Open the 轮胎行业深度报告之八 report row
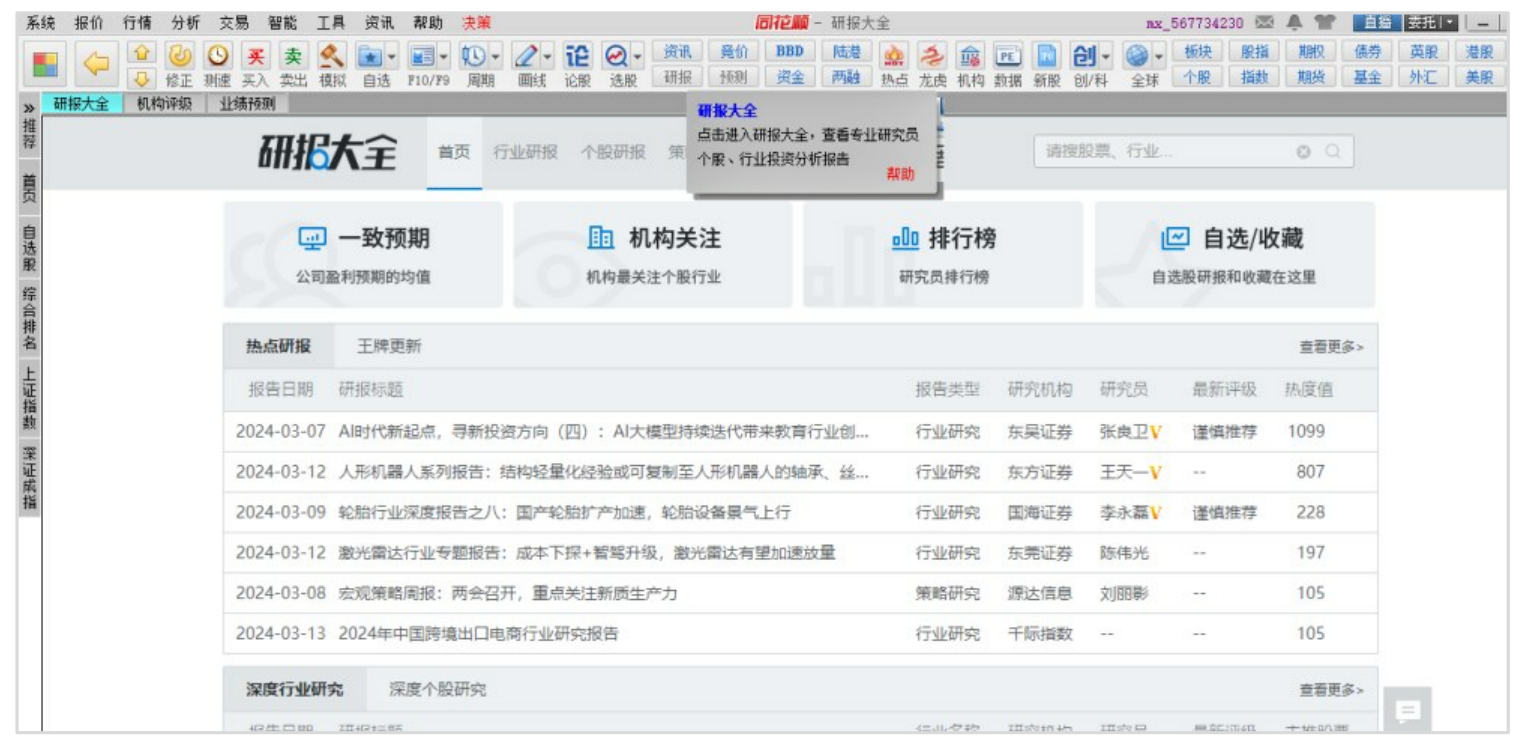 [x=800, y=512]
